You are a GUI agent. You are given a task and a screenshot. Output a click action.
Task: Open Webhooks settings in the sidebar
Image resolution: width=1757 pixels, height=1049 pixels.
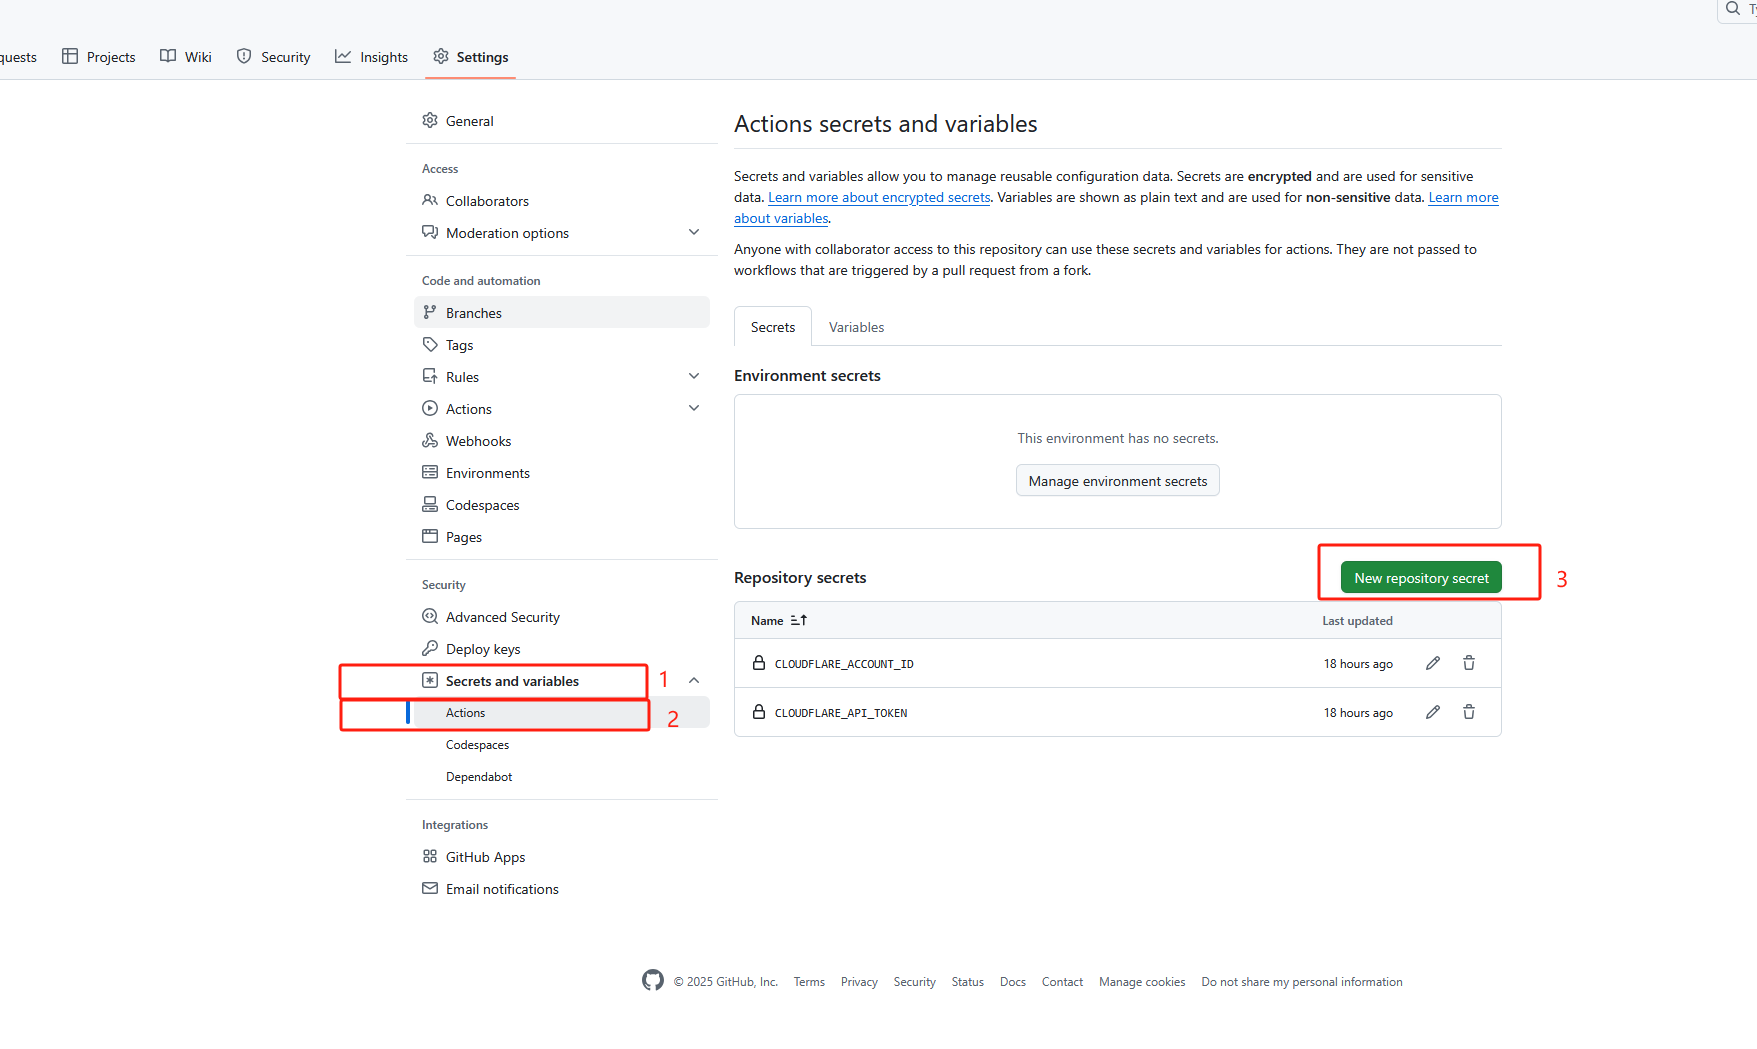click(x=478, y=441)
